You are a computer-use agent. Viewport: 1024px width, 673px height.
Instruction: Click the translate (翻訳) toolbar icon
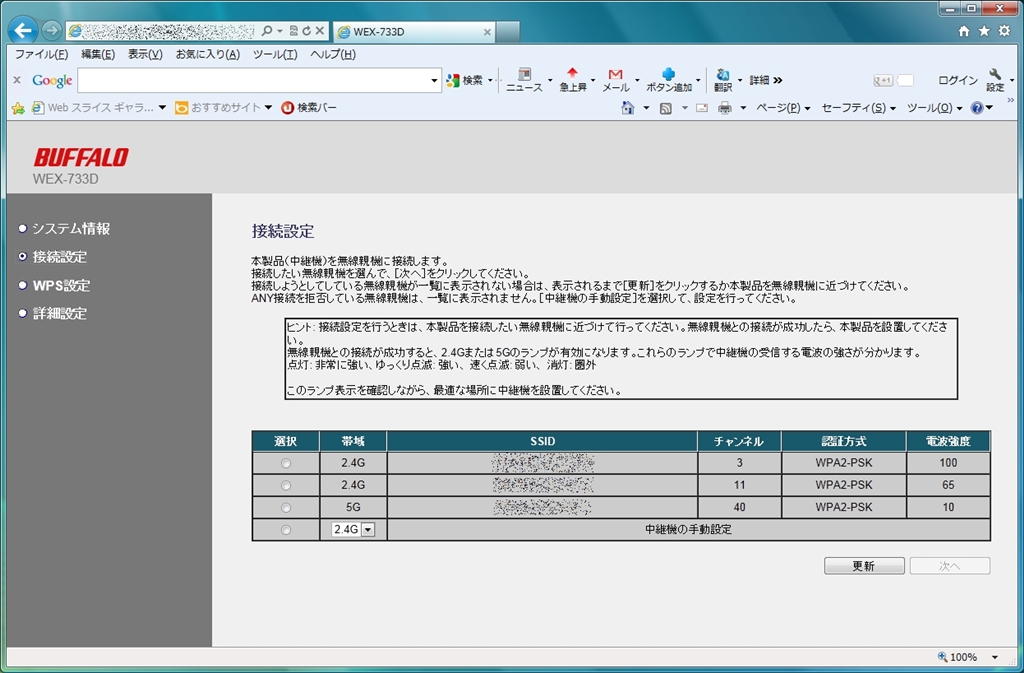click(x=722, y=77)
